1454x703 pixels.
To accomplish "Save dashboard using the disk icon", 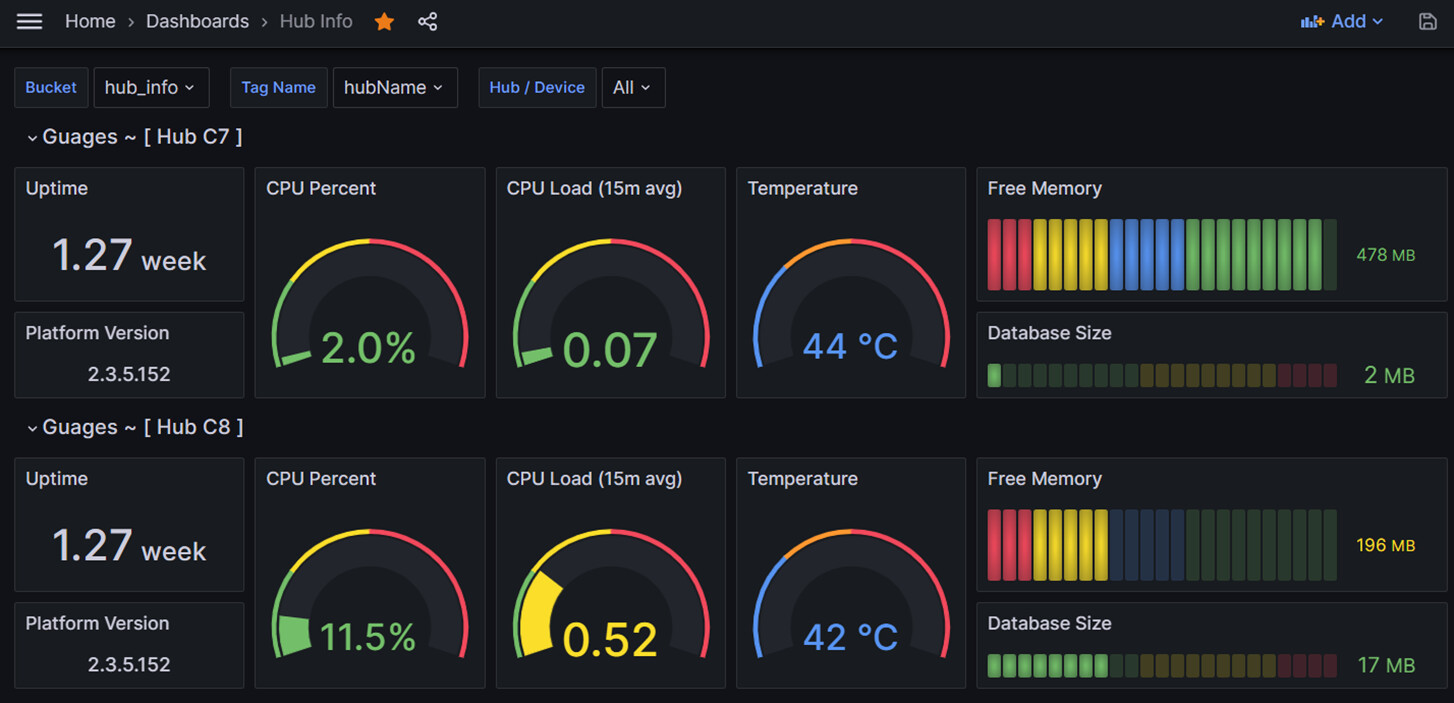I will click(1428, 21).
